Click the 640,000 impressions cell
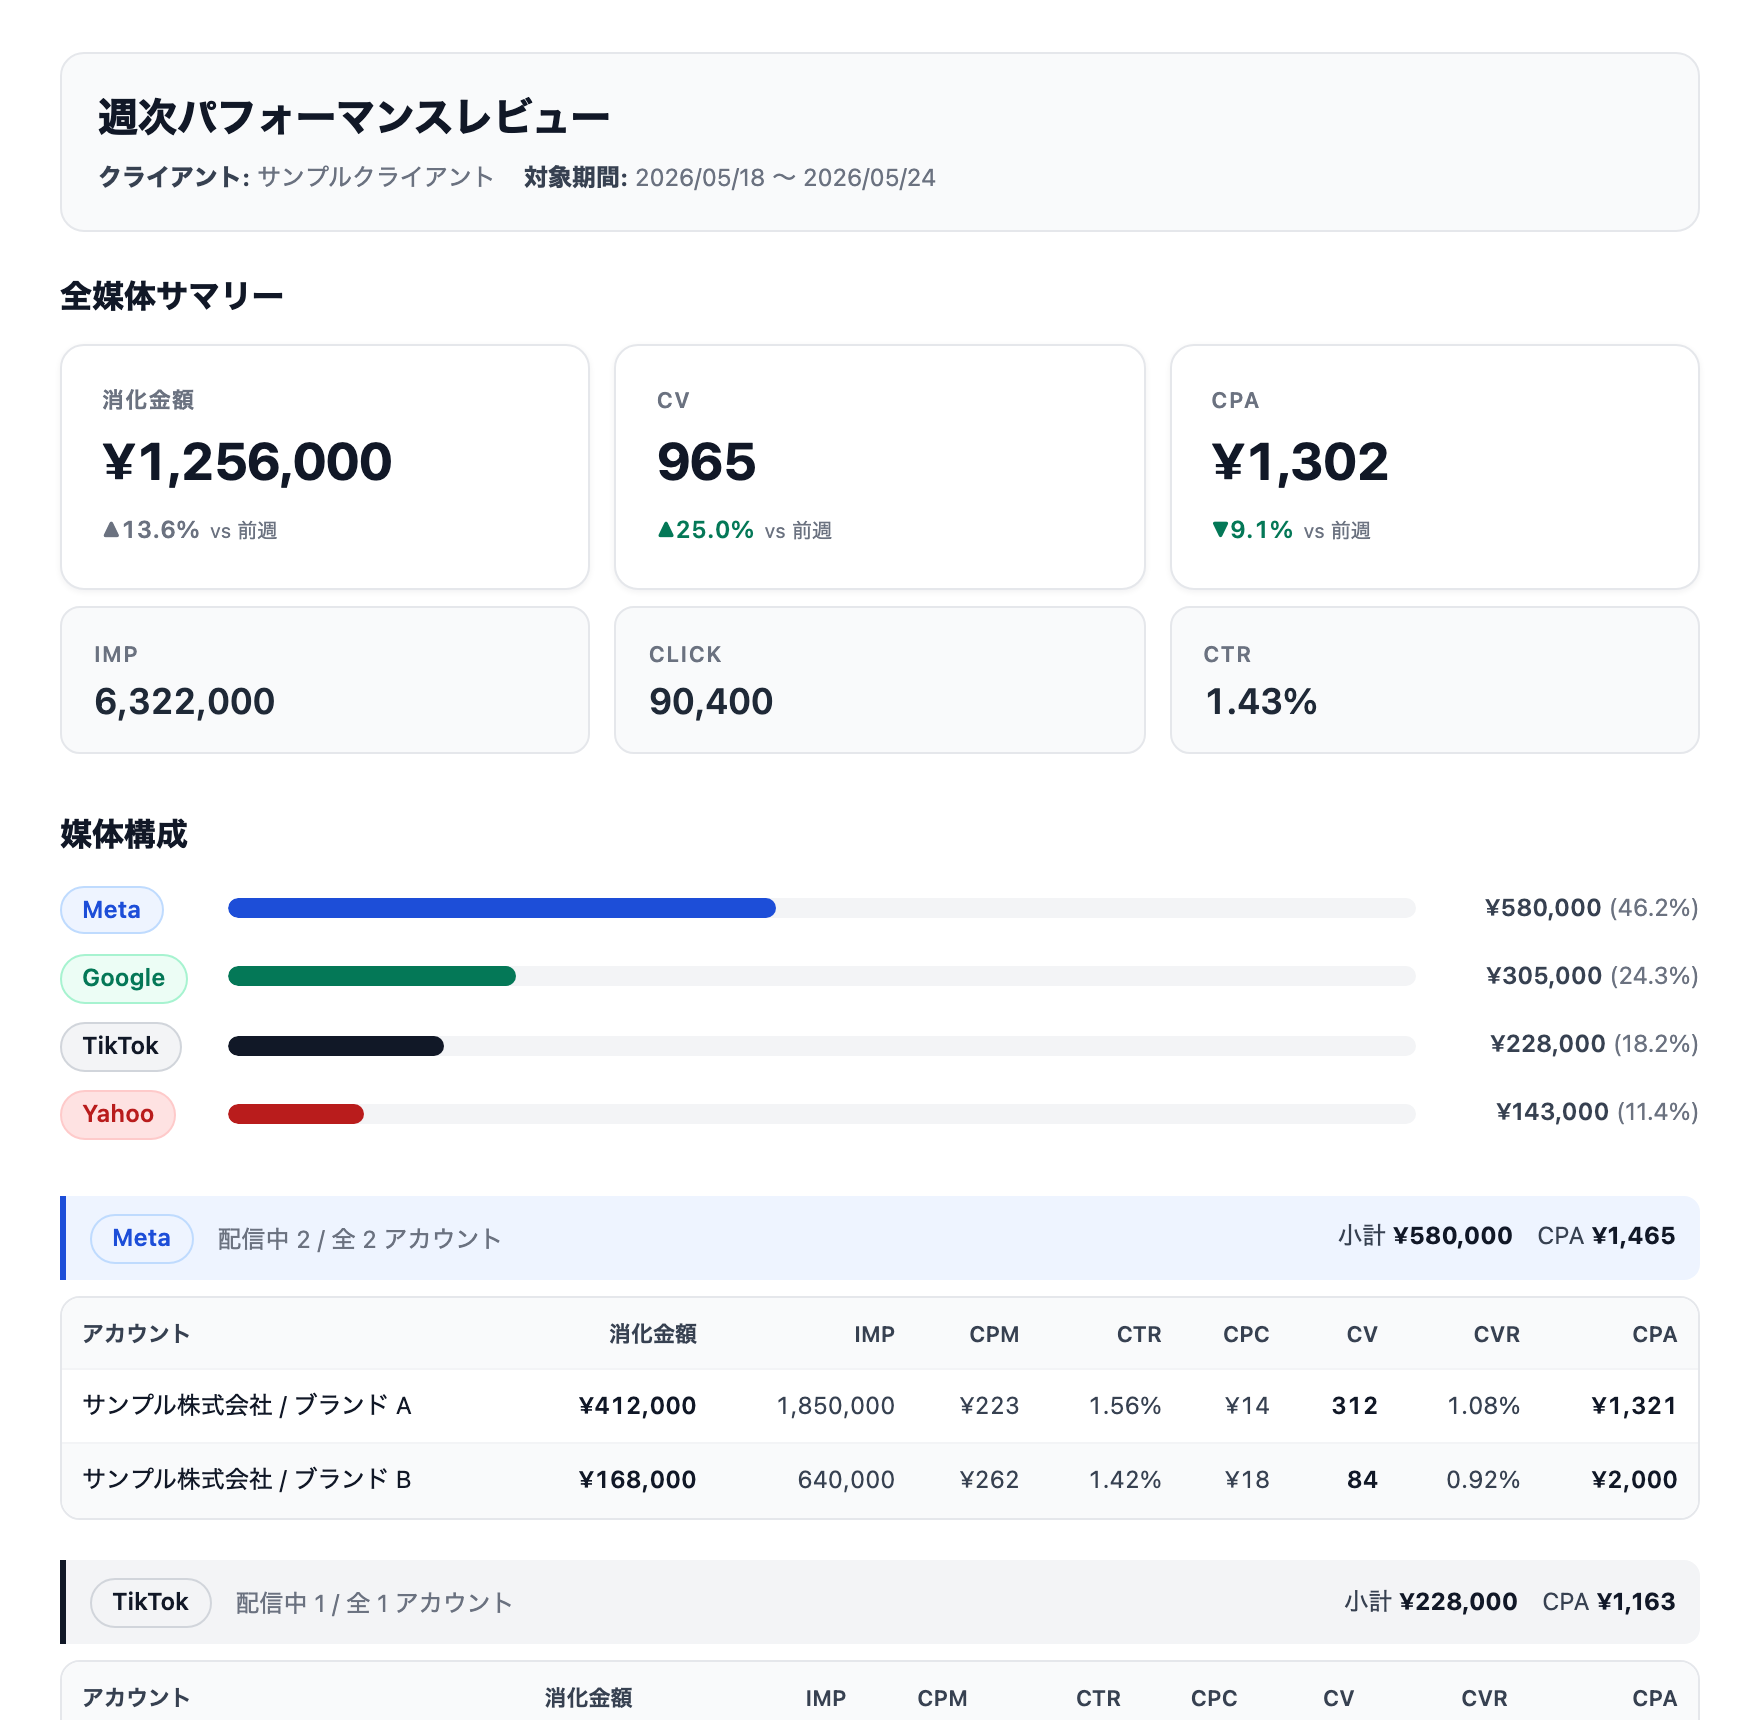This screenshot has height=1720, width=1760. [846, 1480]
